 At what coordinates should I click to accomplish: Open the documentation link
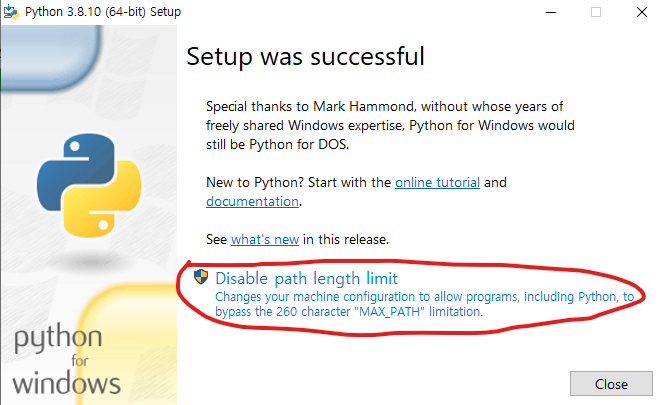(252, 201)
